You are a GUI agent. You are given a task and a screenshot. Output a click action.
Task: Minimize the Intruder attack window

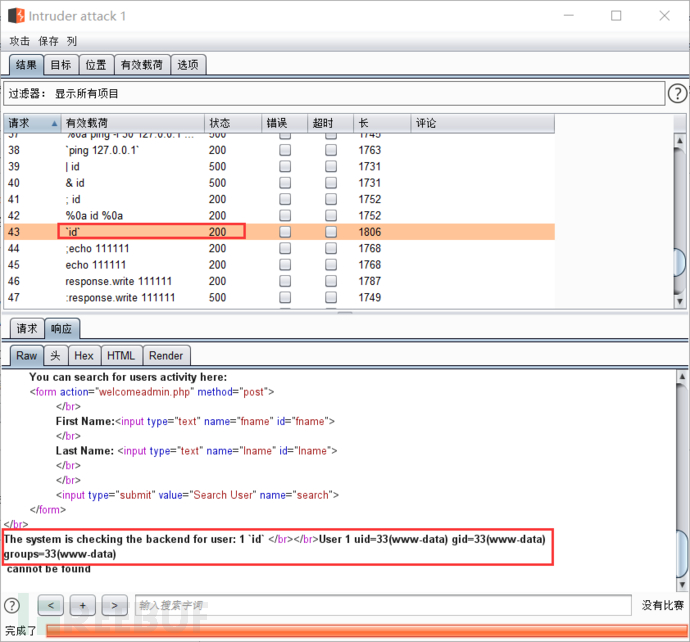coord(570,16)
